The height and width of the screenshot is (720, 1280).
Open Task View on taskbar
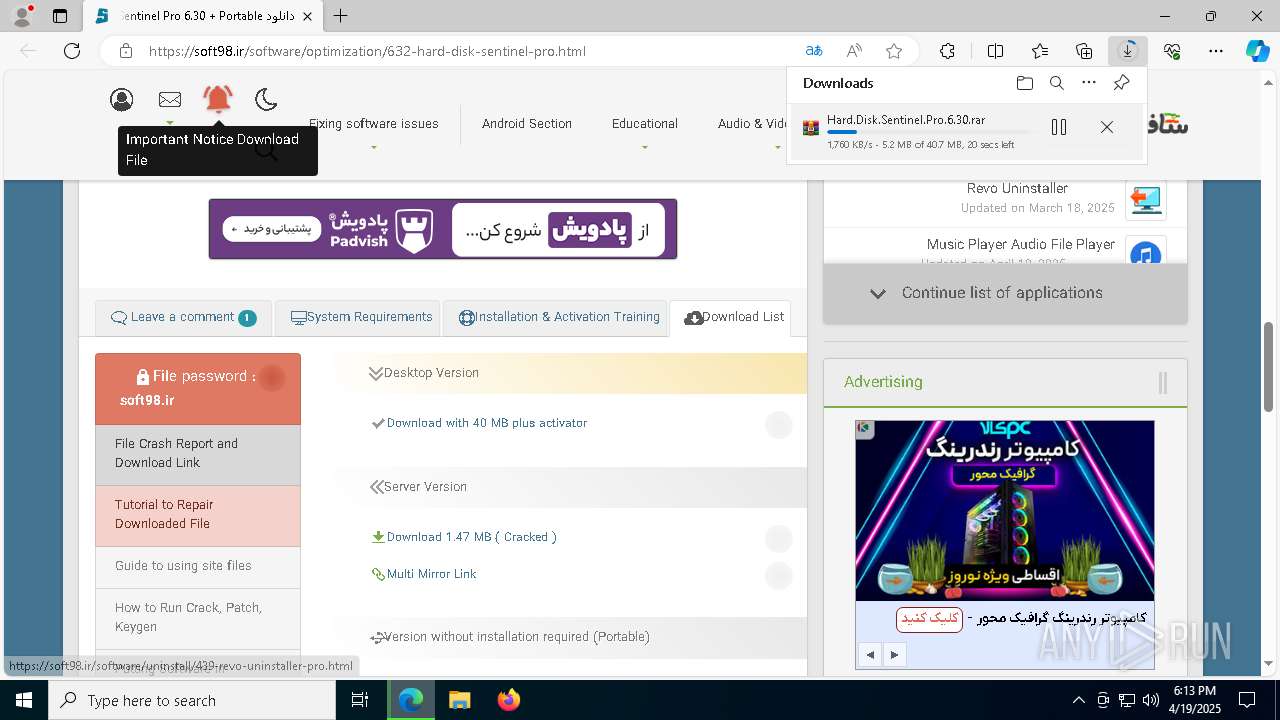coord(361,700)
